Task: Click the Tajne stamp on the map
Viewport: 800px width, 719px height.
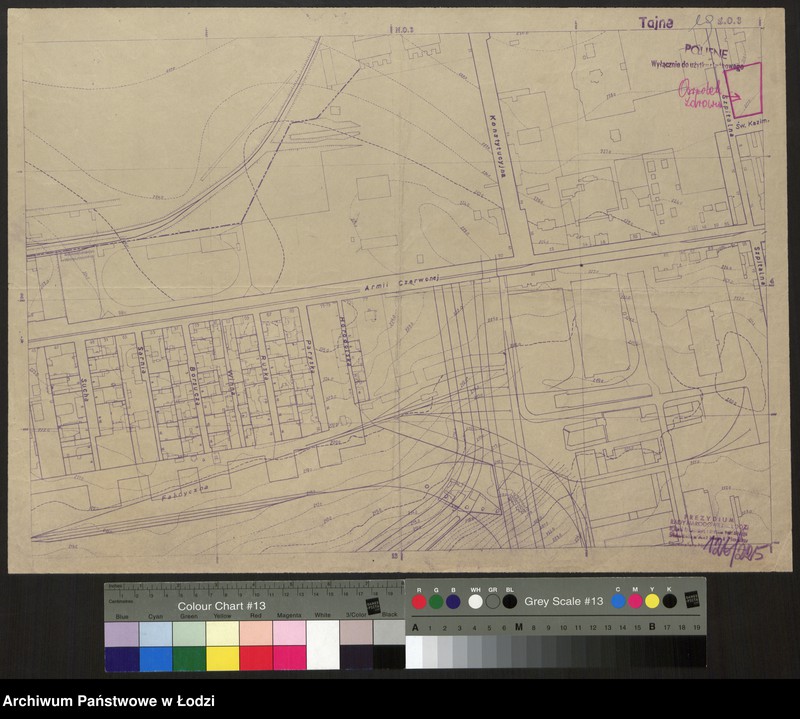Action: [x=656, y=22]
